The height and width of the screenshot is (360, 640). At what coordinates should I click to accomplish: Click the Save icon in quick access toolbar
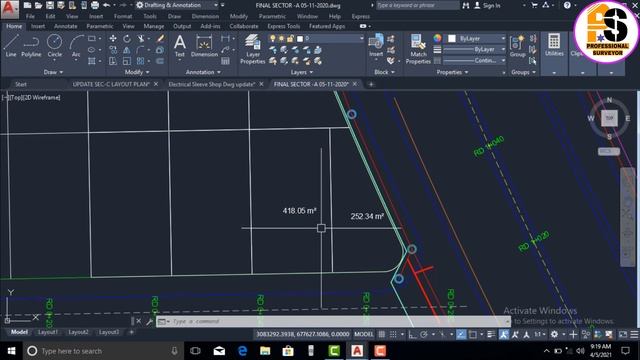pos(49,5)
